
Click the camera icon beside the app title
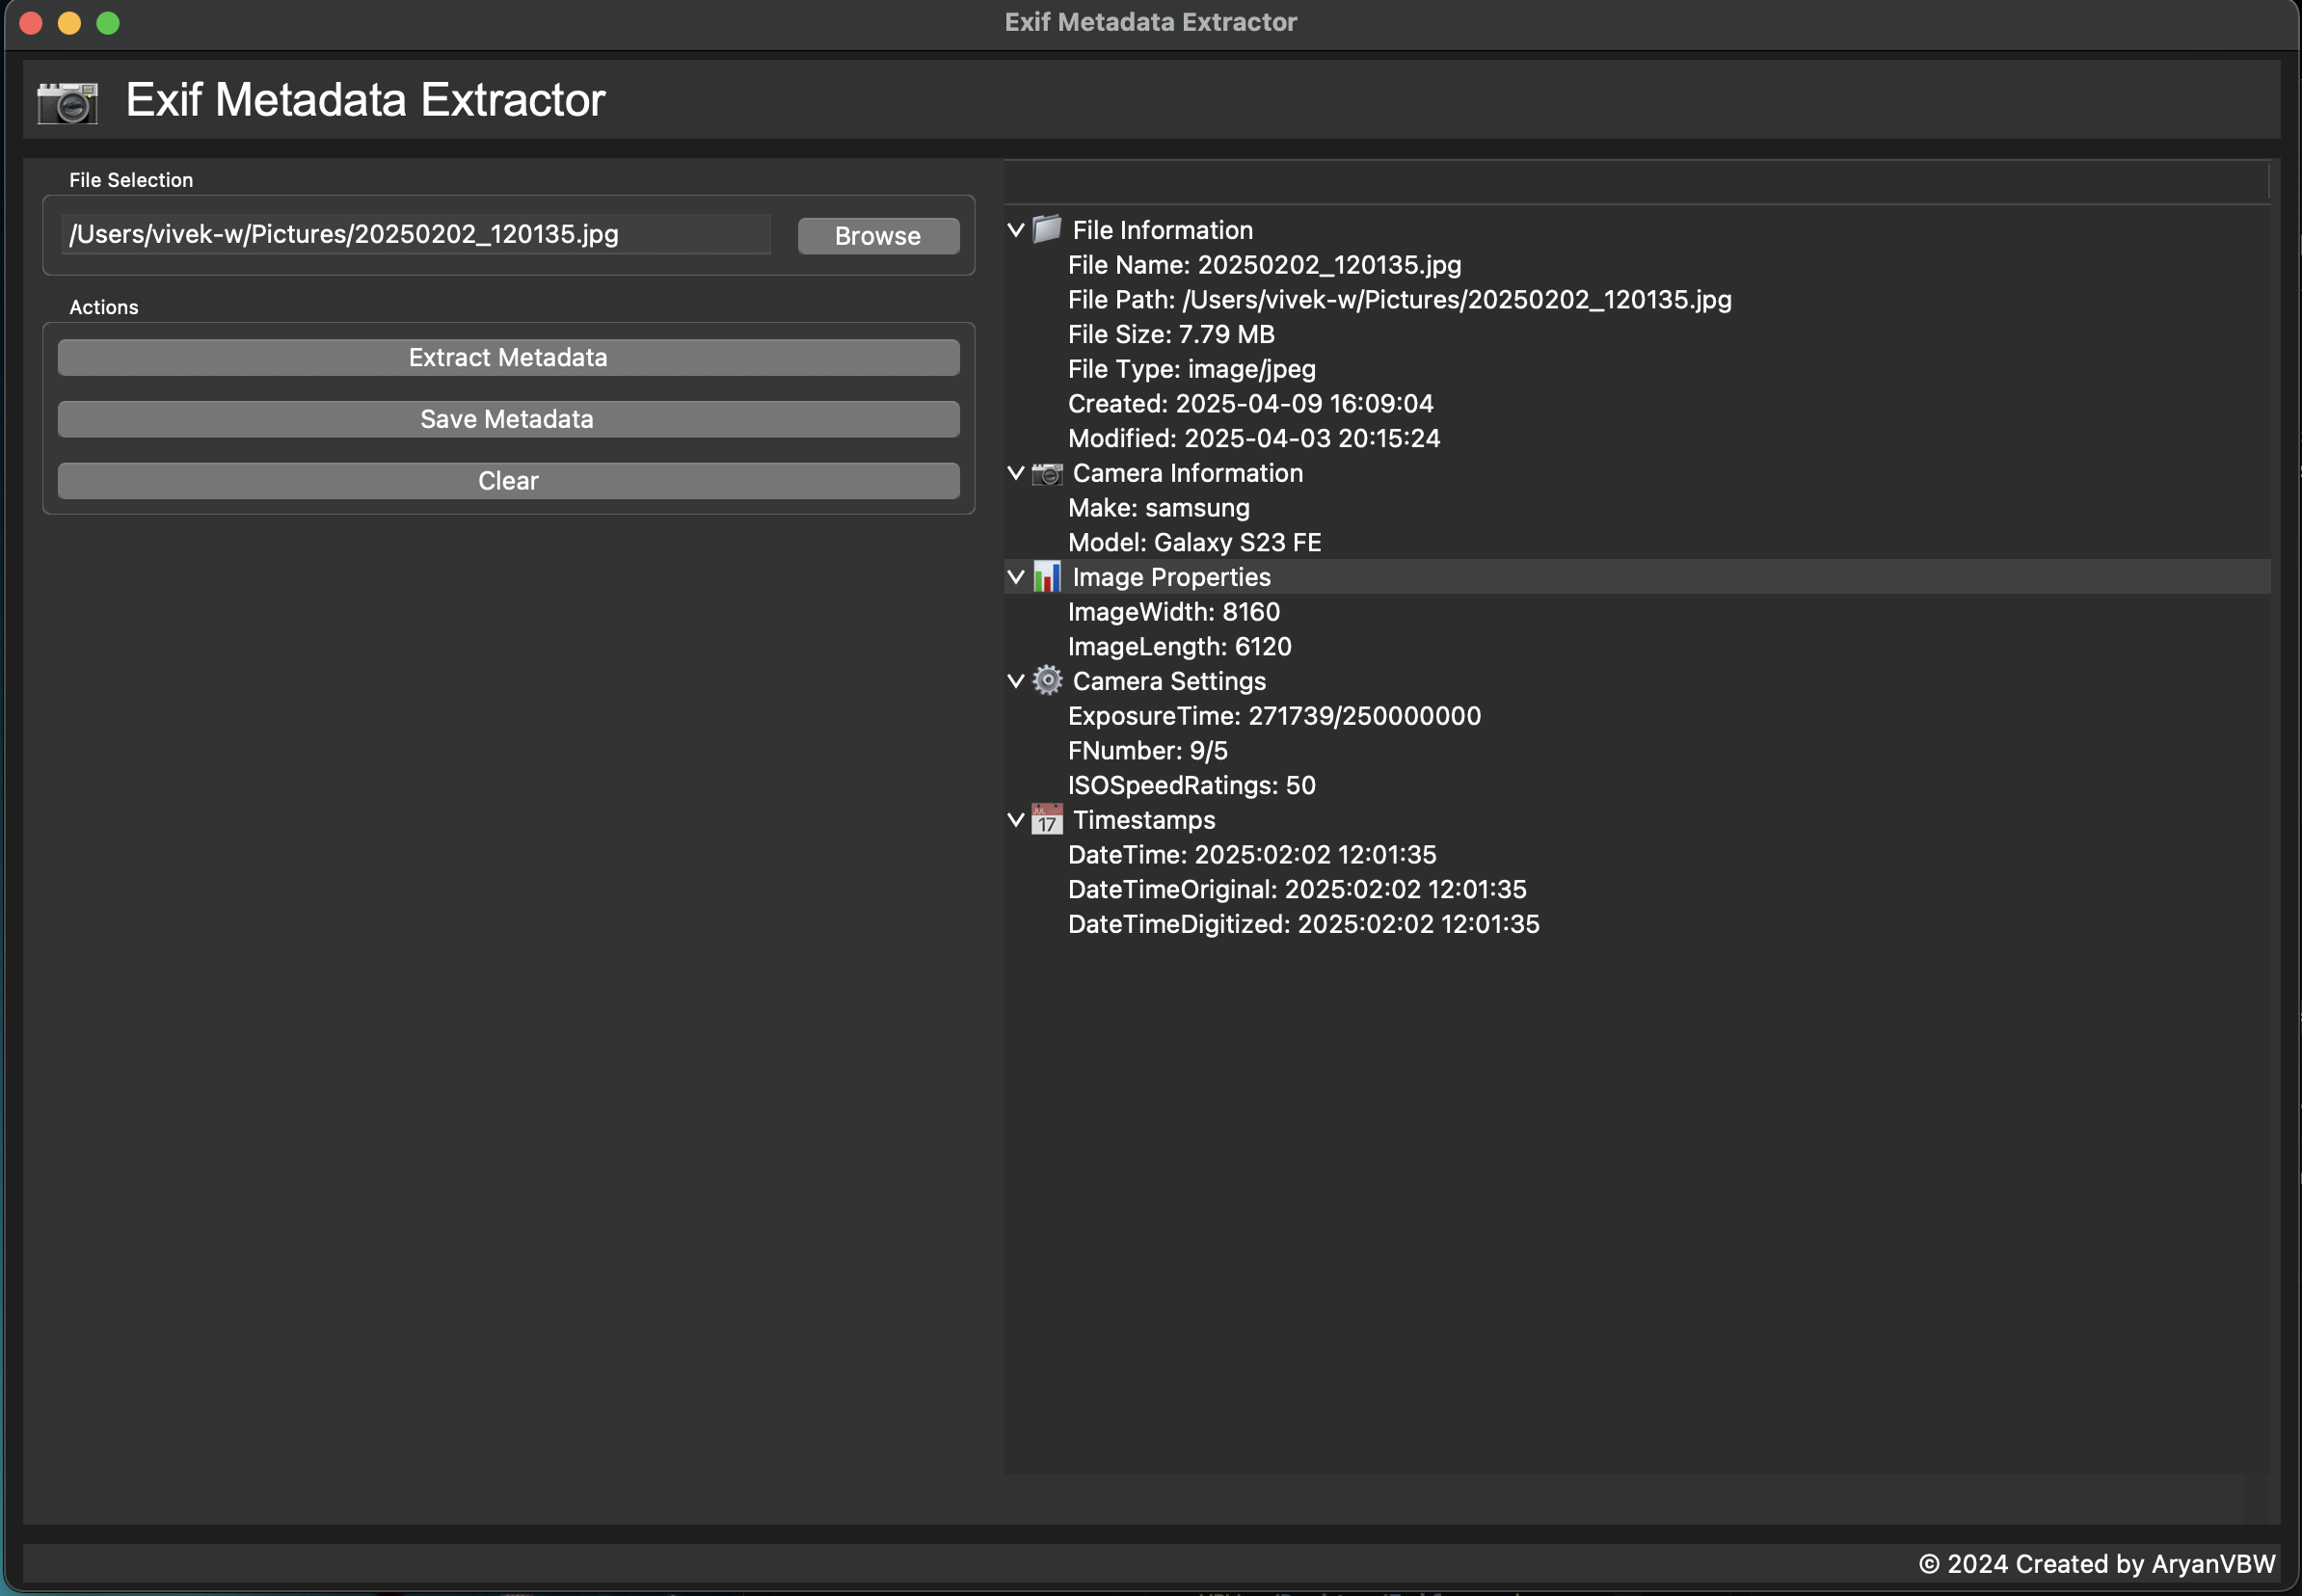(x=66, y=100)
